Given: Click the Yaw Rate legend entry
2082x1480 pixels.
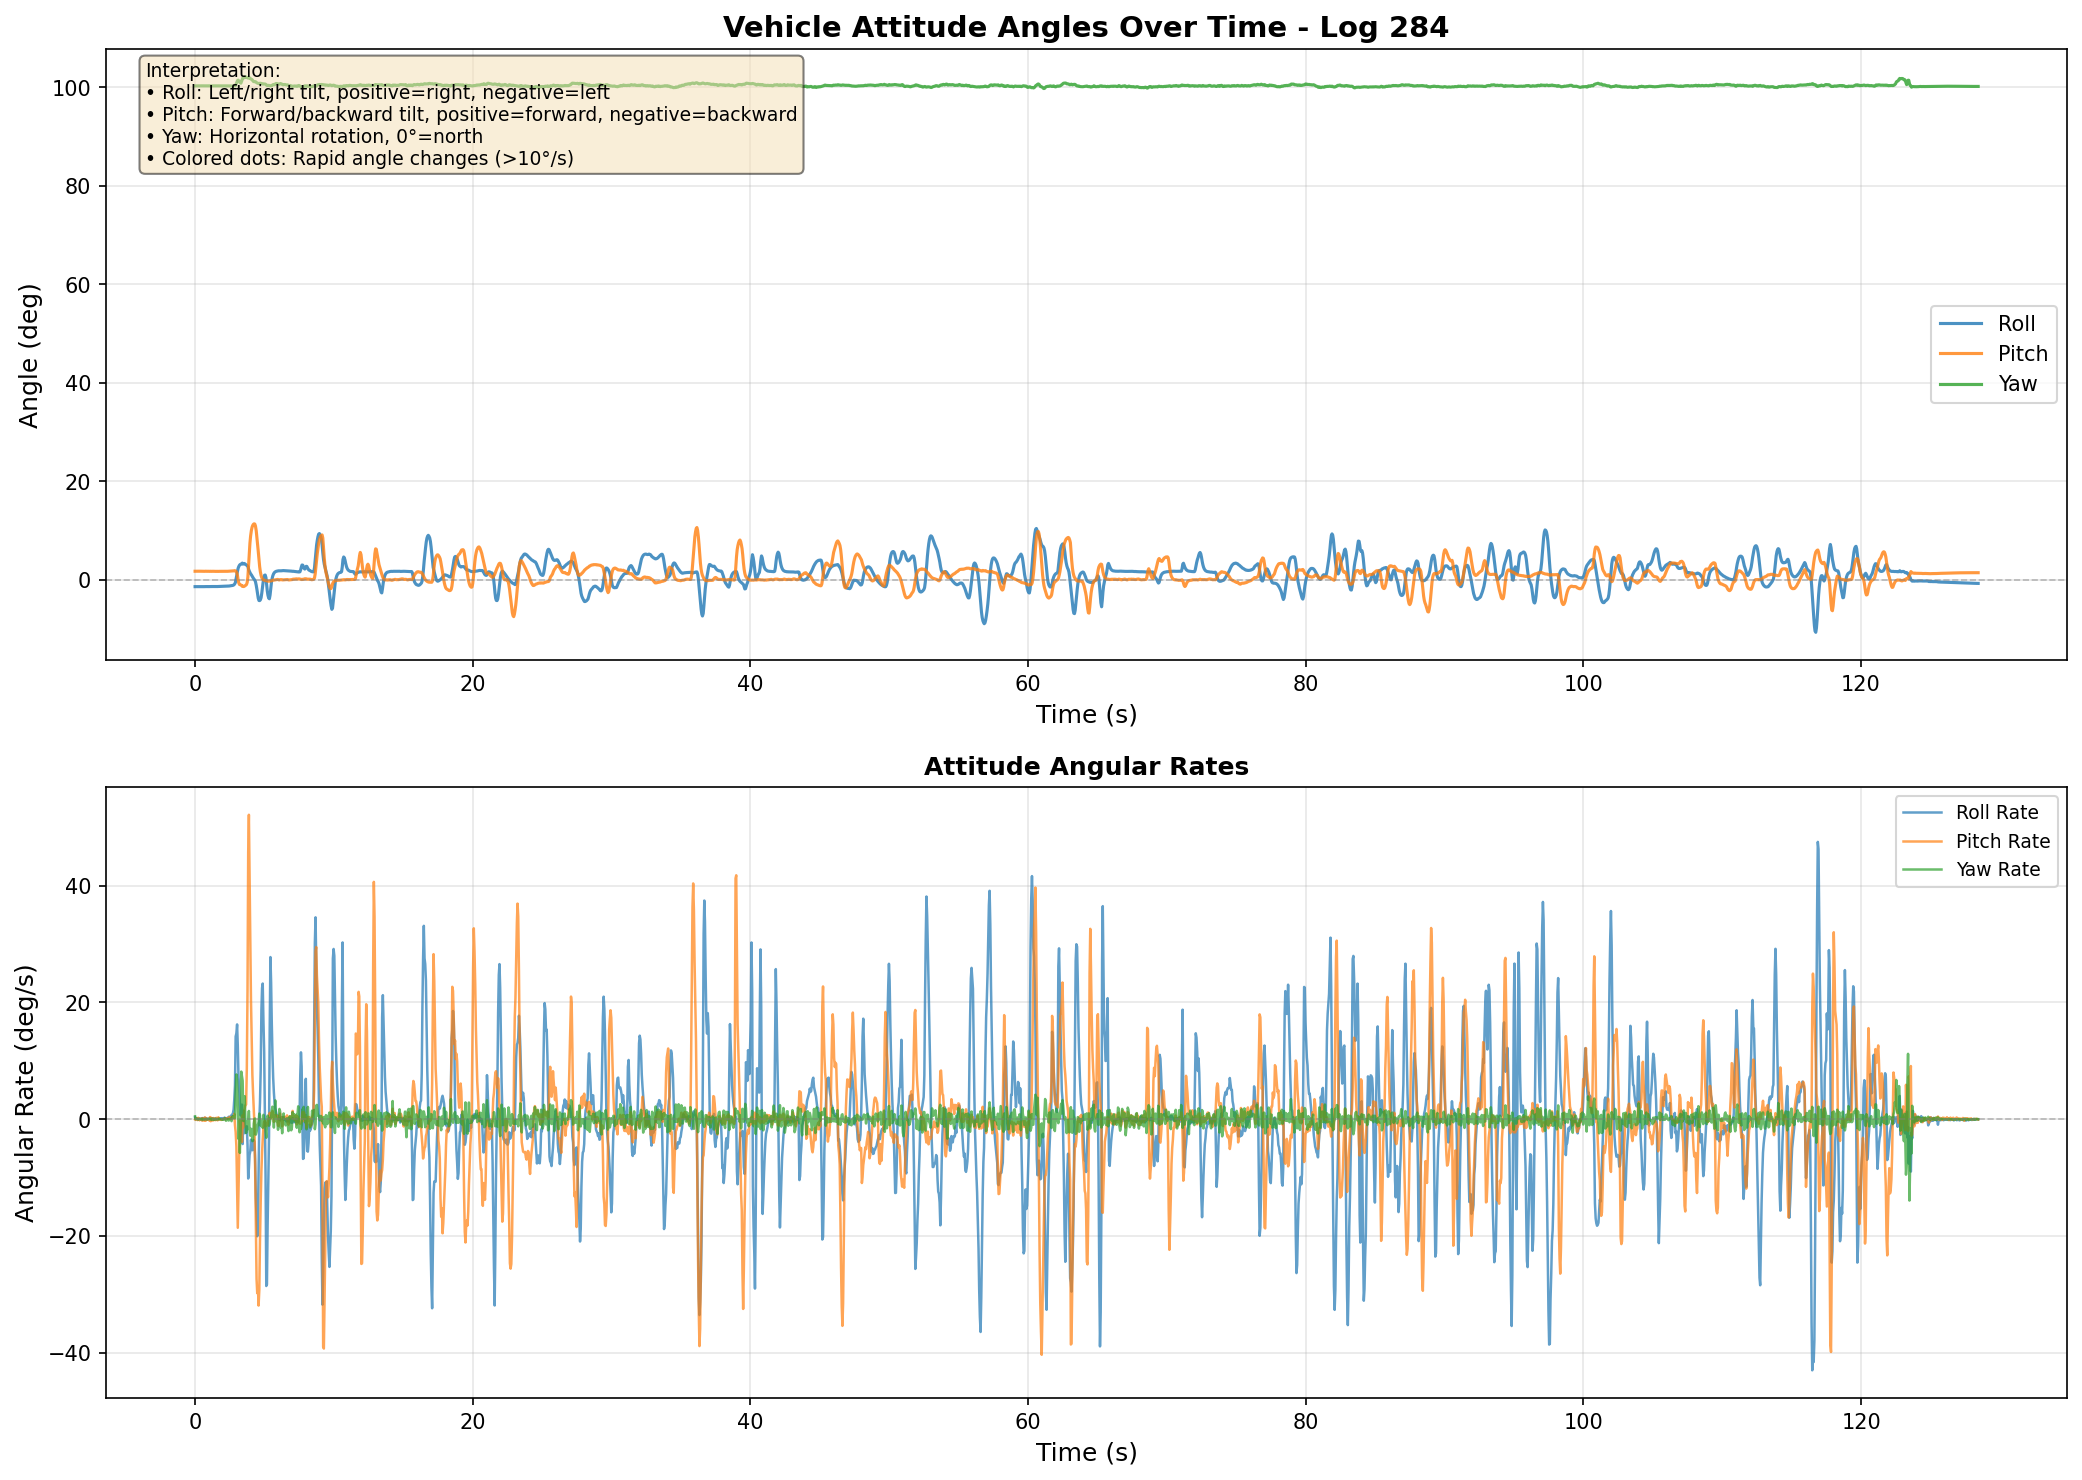Looking at the screenshot, I should pos(1997,870).
